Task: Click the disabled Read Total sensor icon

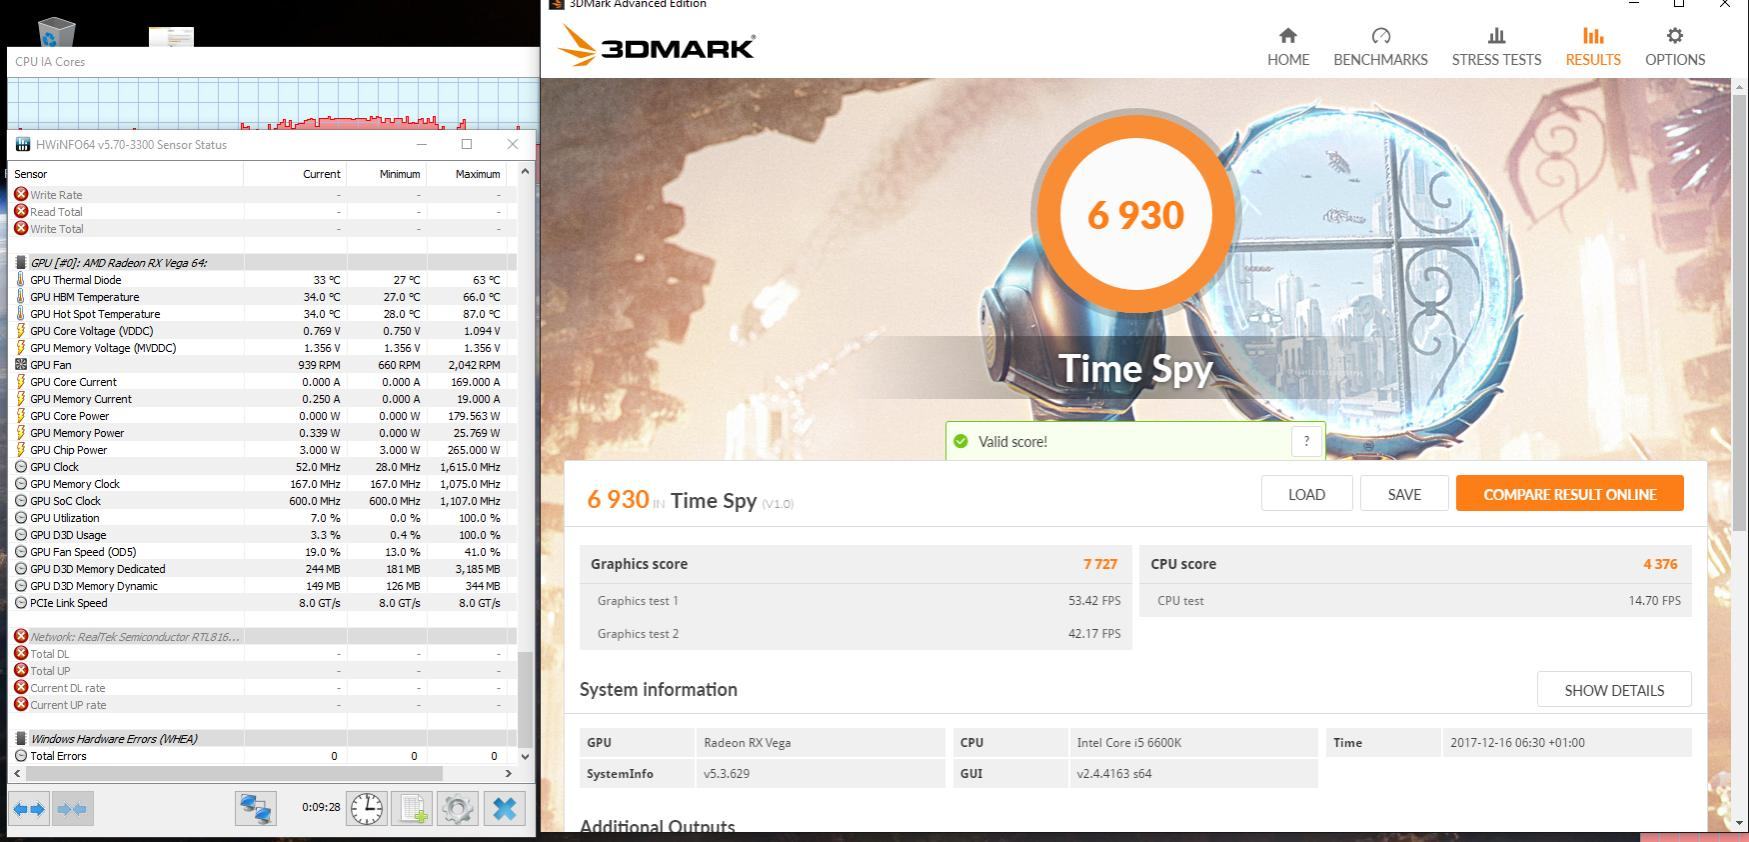Action: point(21,211)
